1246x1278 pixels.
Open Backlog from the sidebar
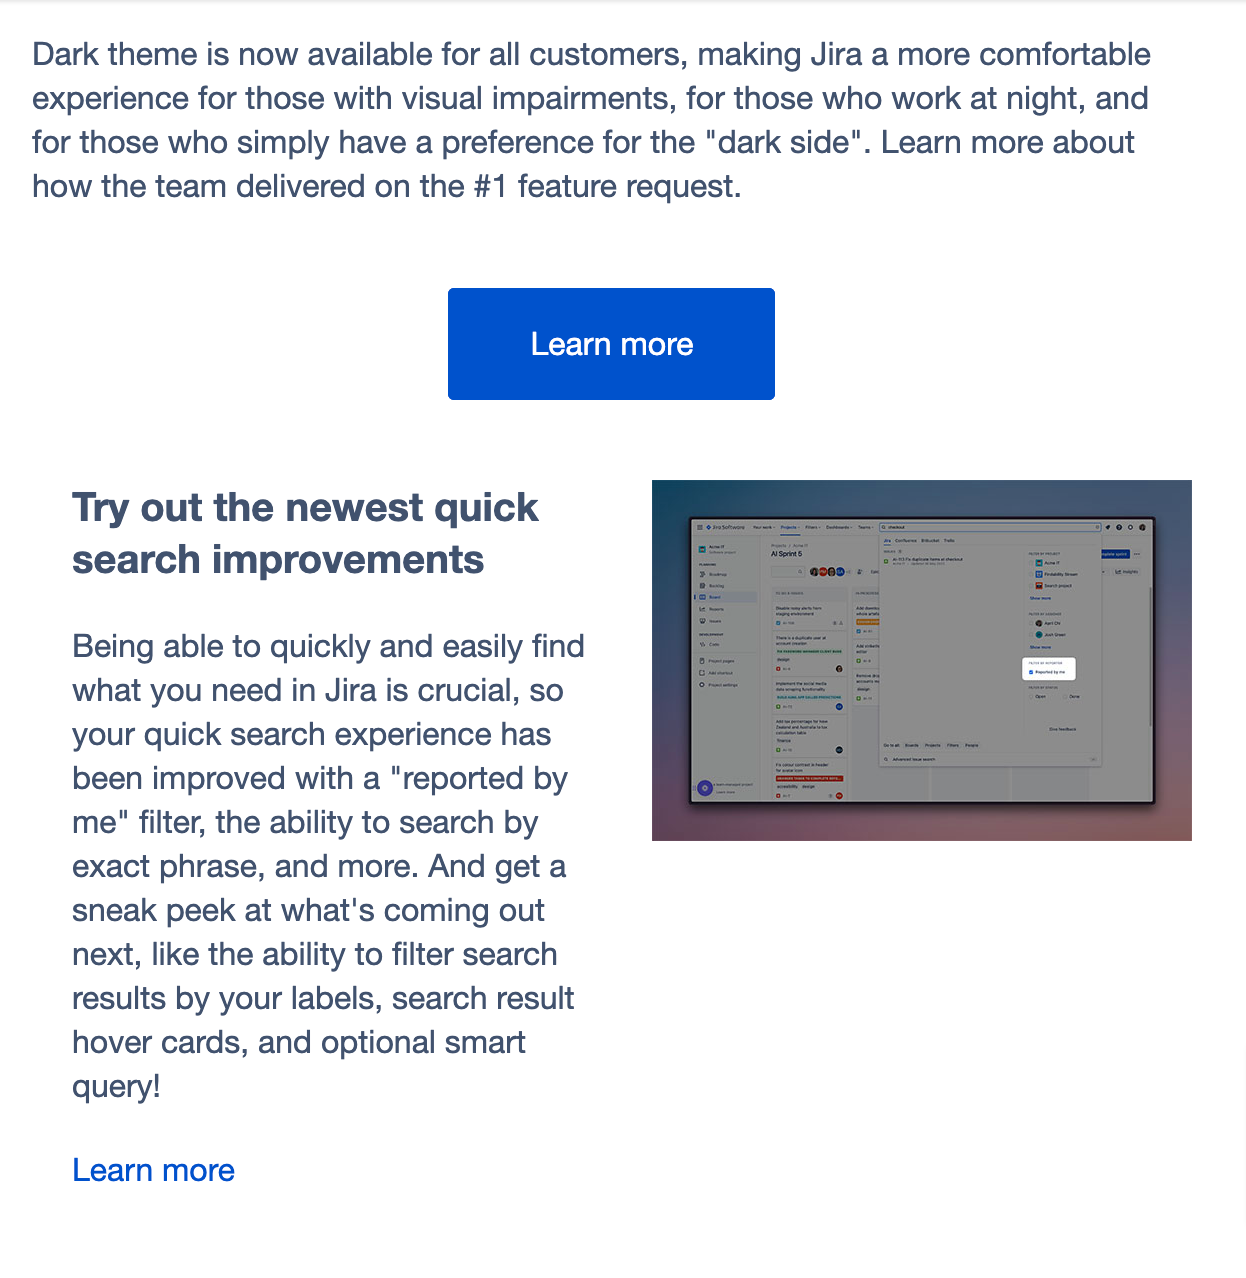pos(714,586)
